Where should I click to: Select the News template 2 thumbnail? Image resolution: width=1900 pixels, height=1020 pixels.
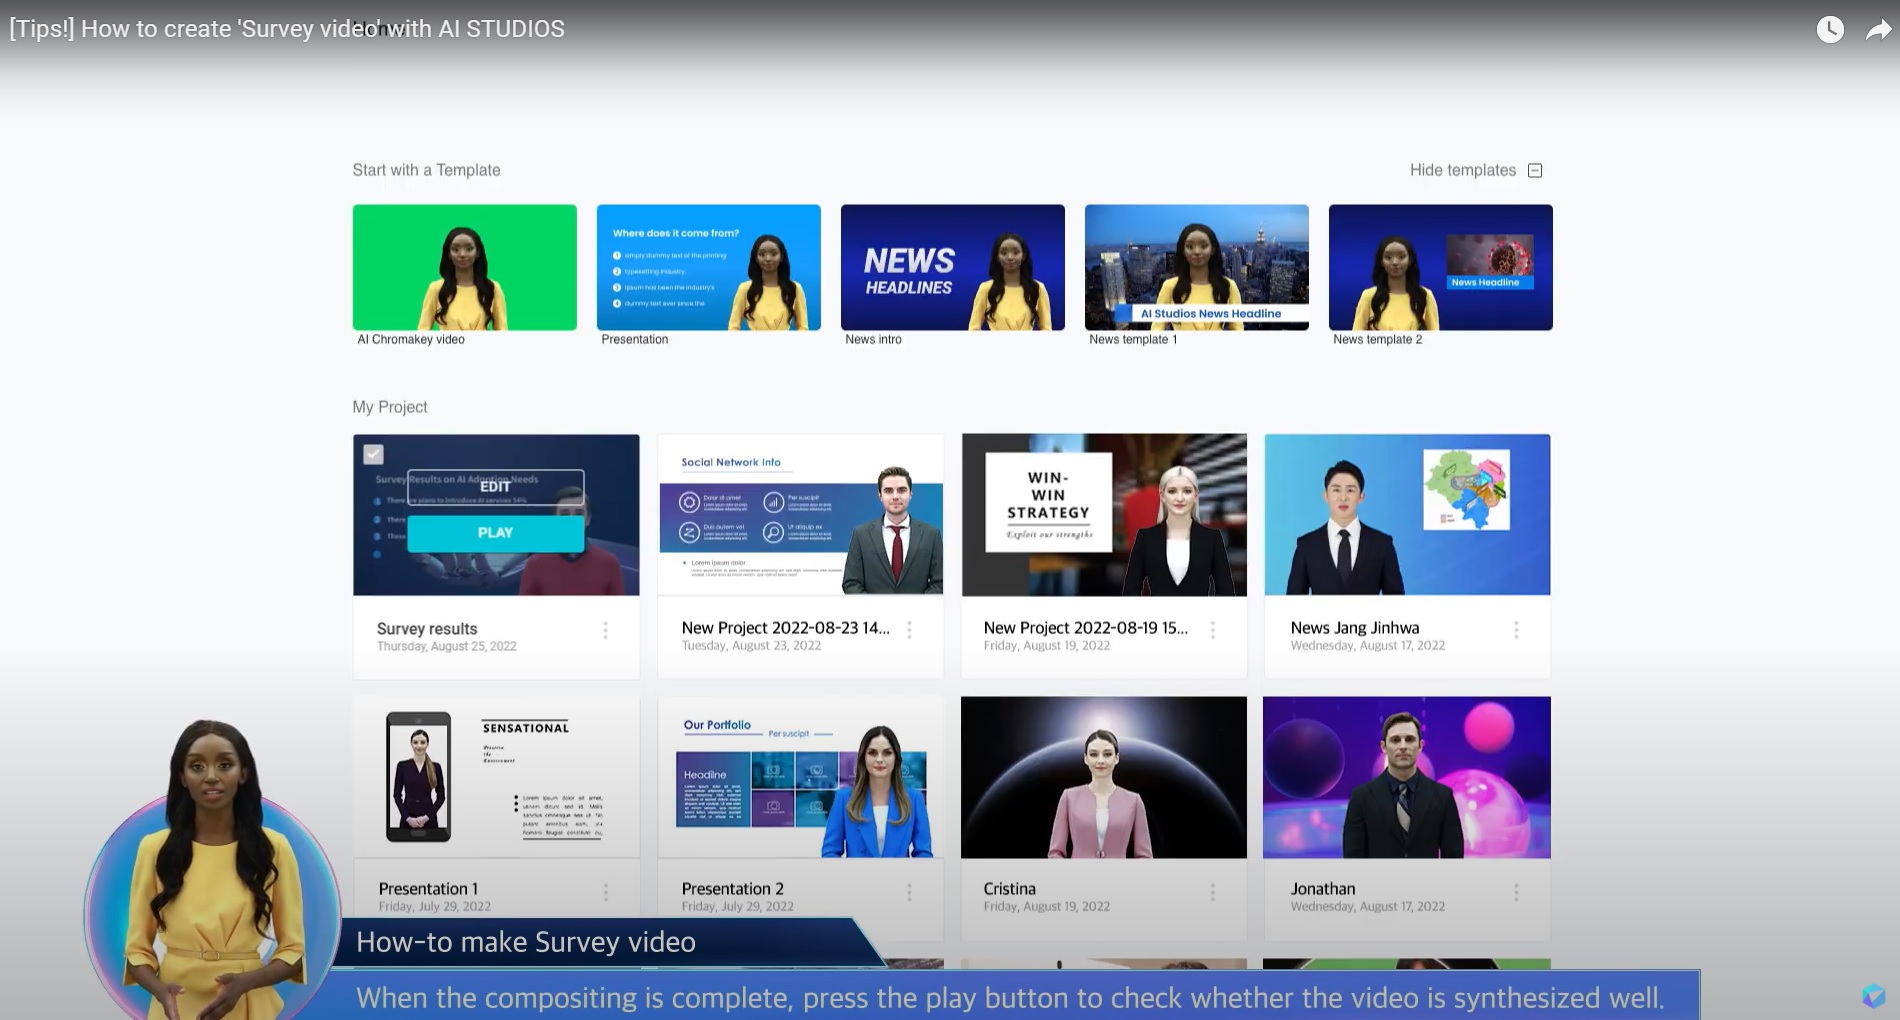click(1441, 267)
